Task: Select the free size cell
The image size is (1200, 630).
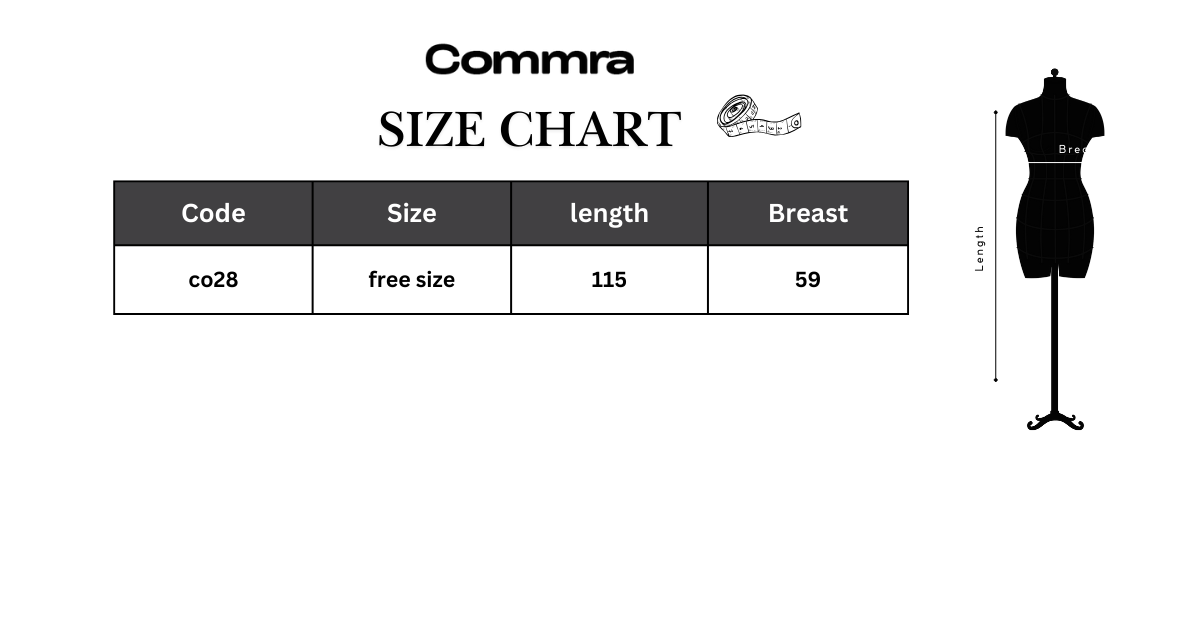Action: 412,280
